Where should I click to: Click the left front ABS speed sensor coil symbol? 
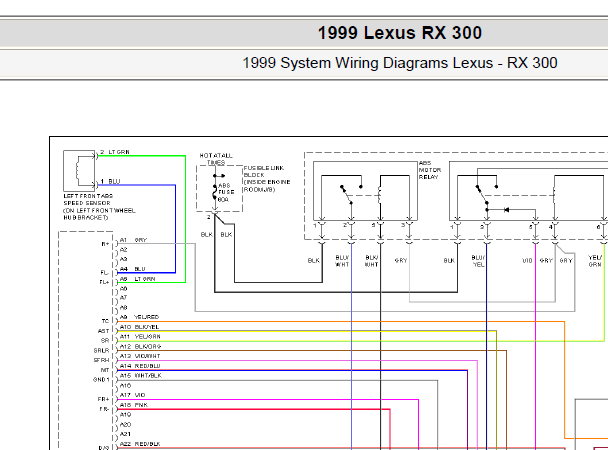[79, 171]
